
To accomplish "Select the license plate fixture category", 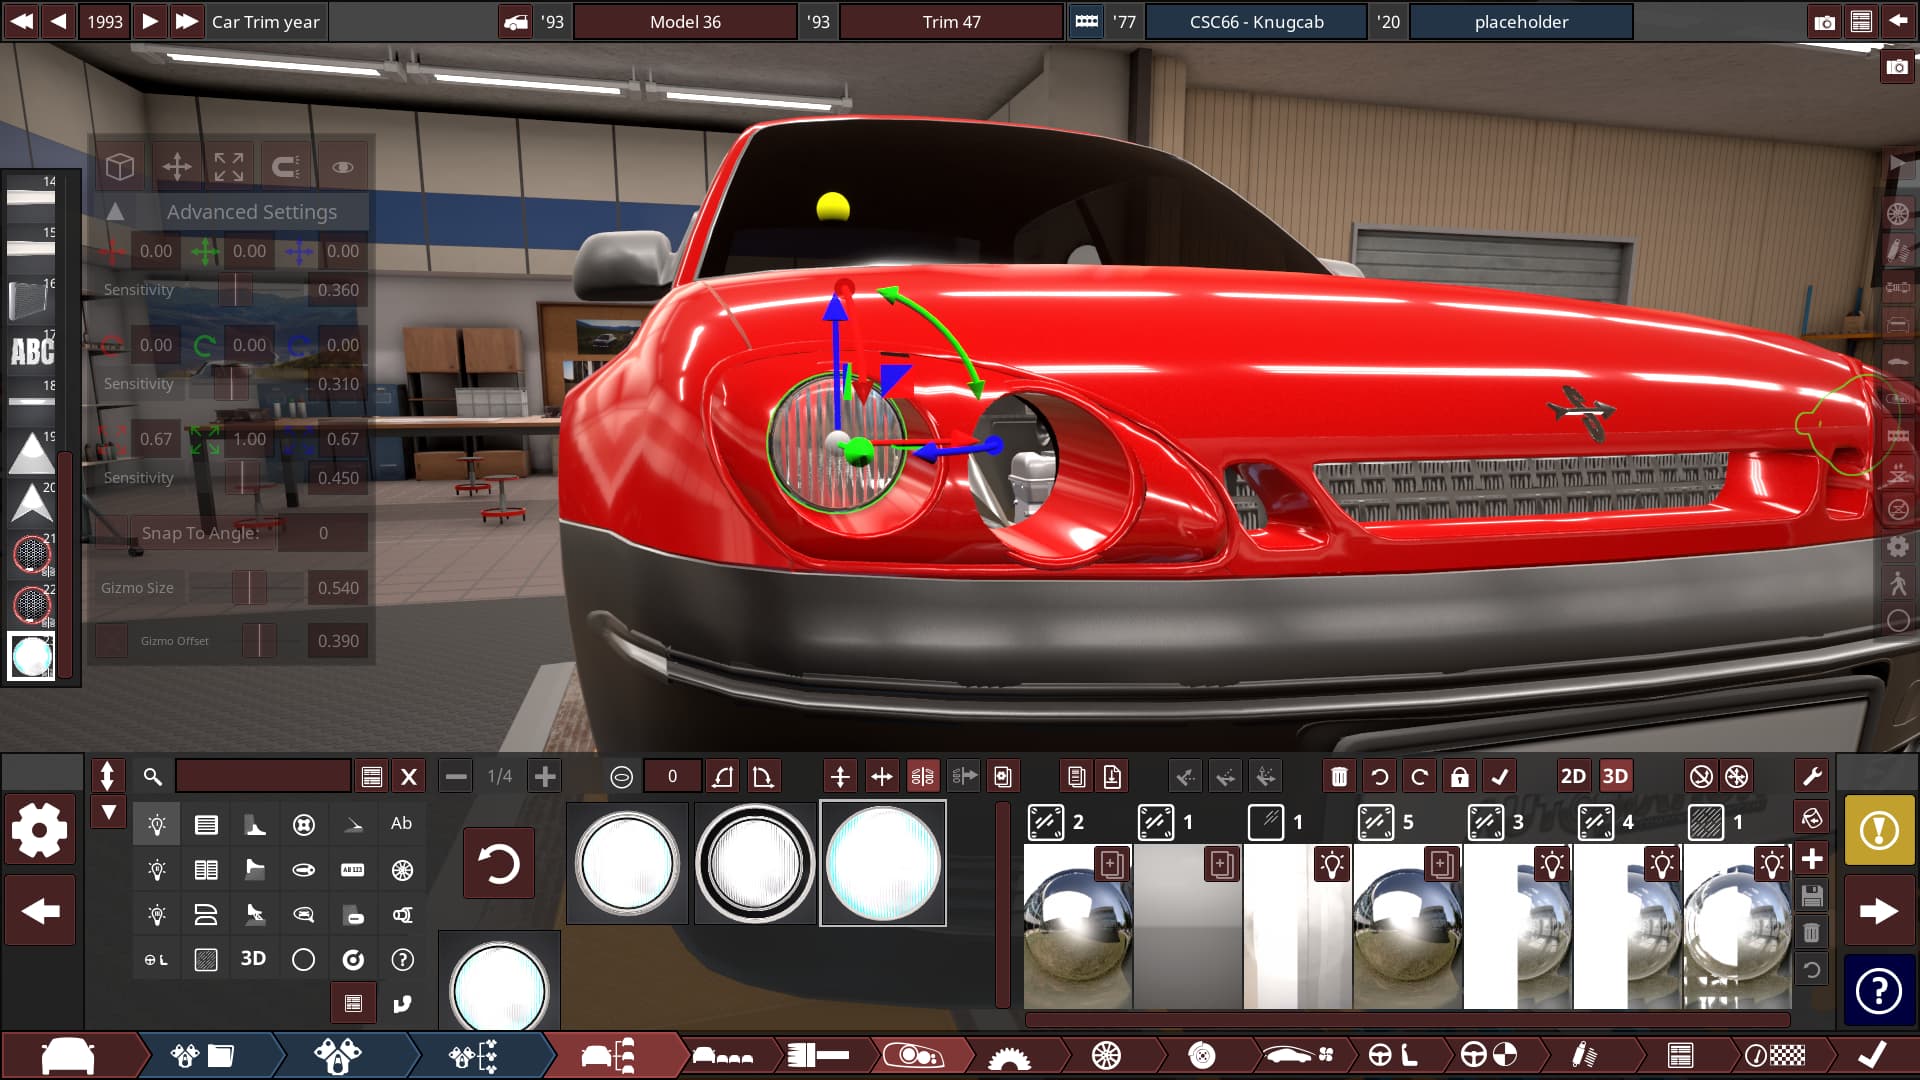I will click(352, 870).
